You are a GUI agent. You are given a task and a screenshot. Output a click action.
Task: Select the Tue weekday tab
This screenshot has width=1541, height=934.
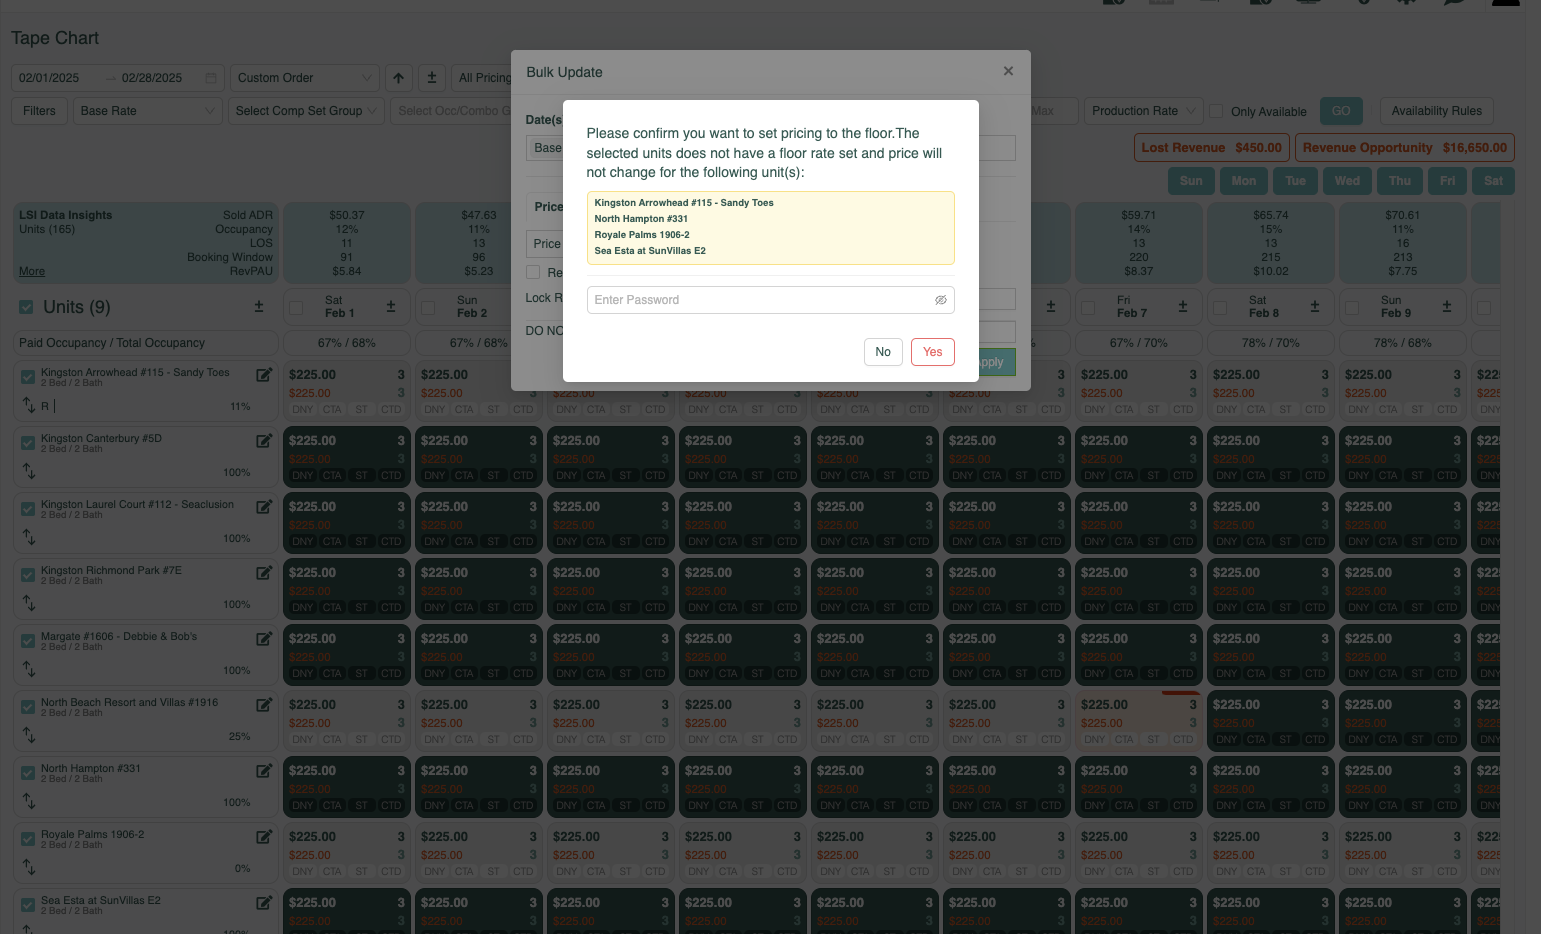(x=1295, y=181)
